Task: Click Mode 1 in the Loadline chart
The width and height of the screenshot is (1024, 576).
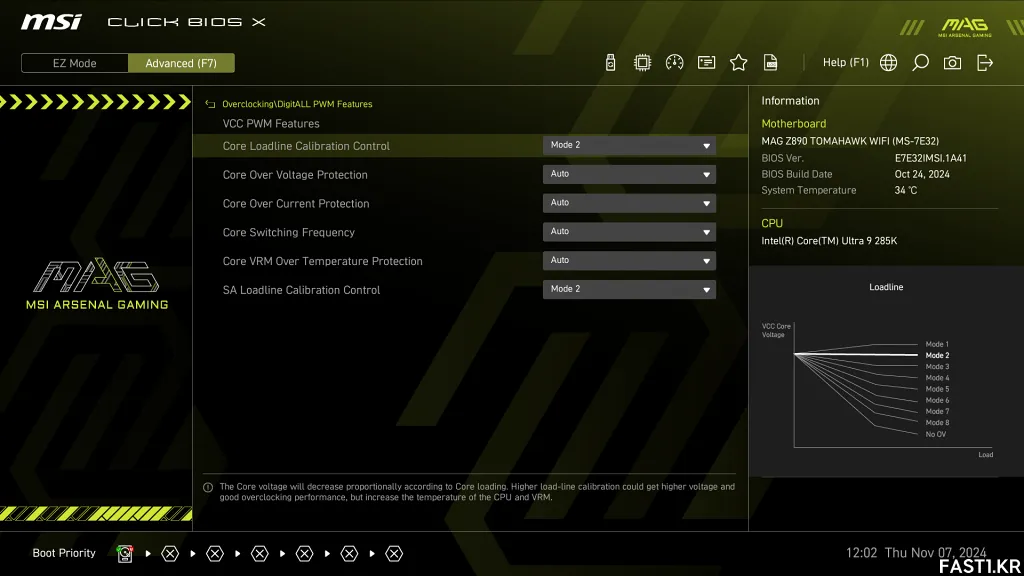Action: click(937, 344)
